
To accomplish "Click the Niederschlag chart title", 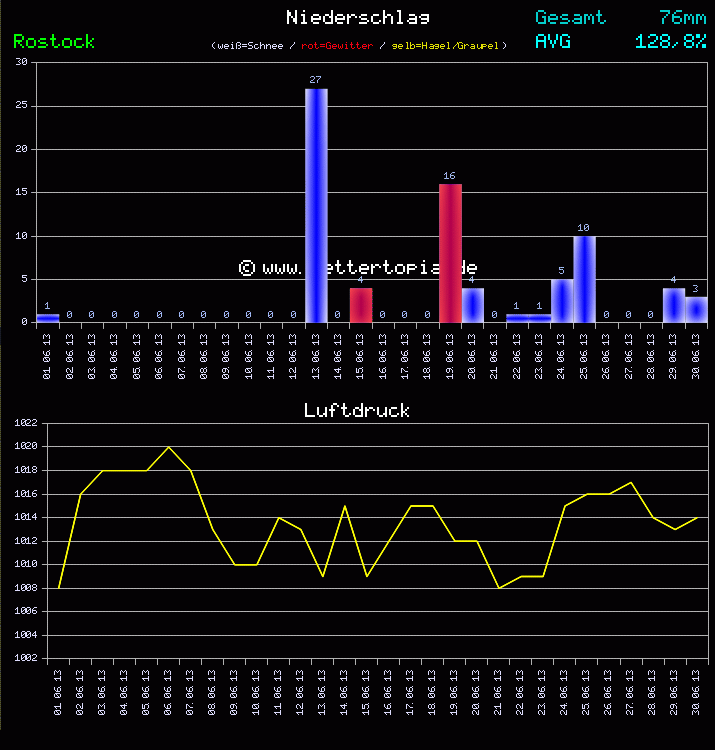I will pyautogui.click(x=358, y=17).
